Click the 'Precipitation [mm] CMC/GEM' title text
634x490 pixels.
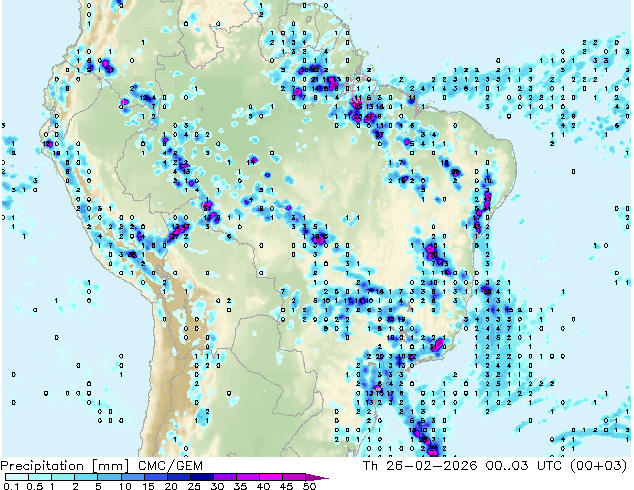coord(101,466)
